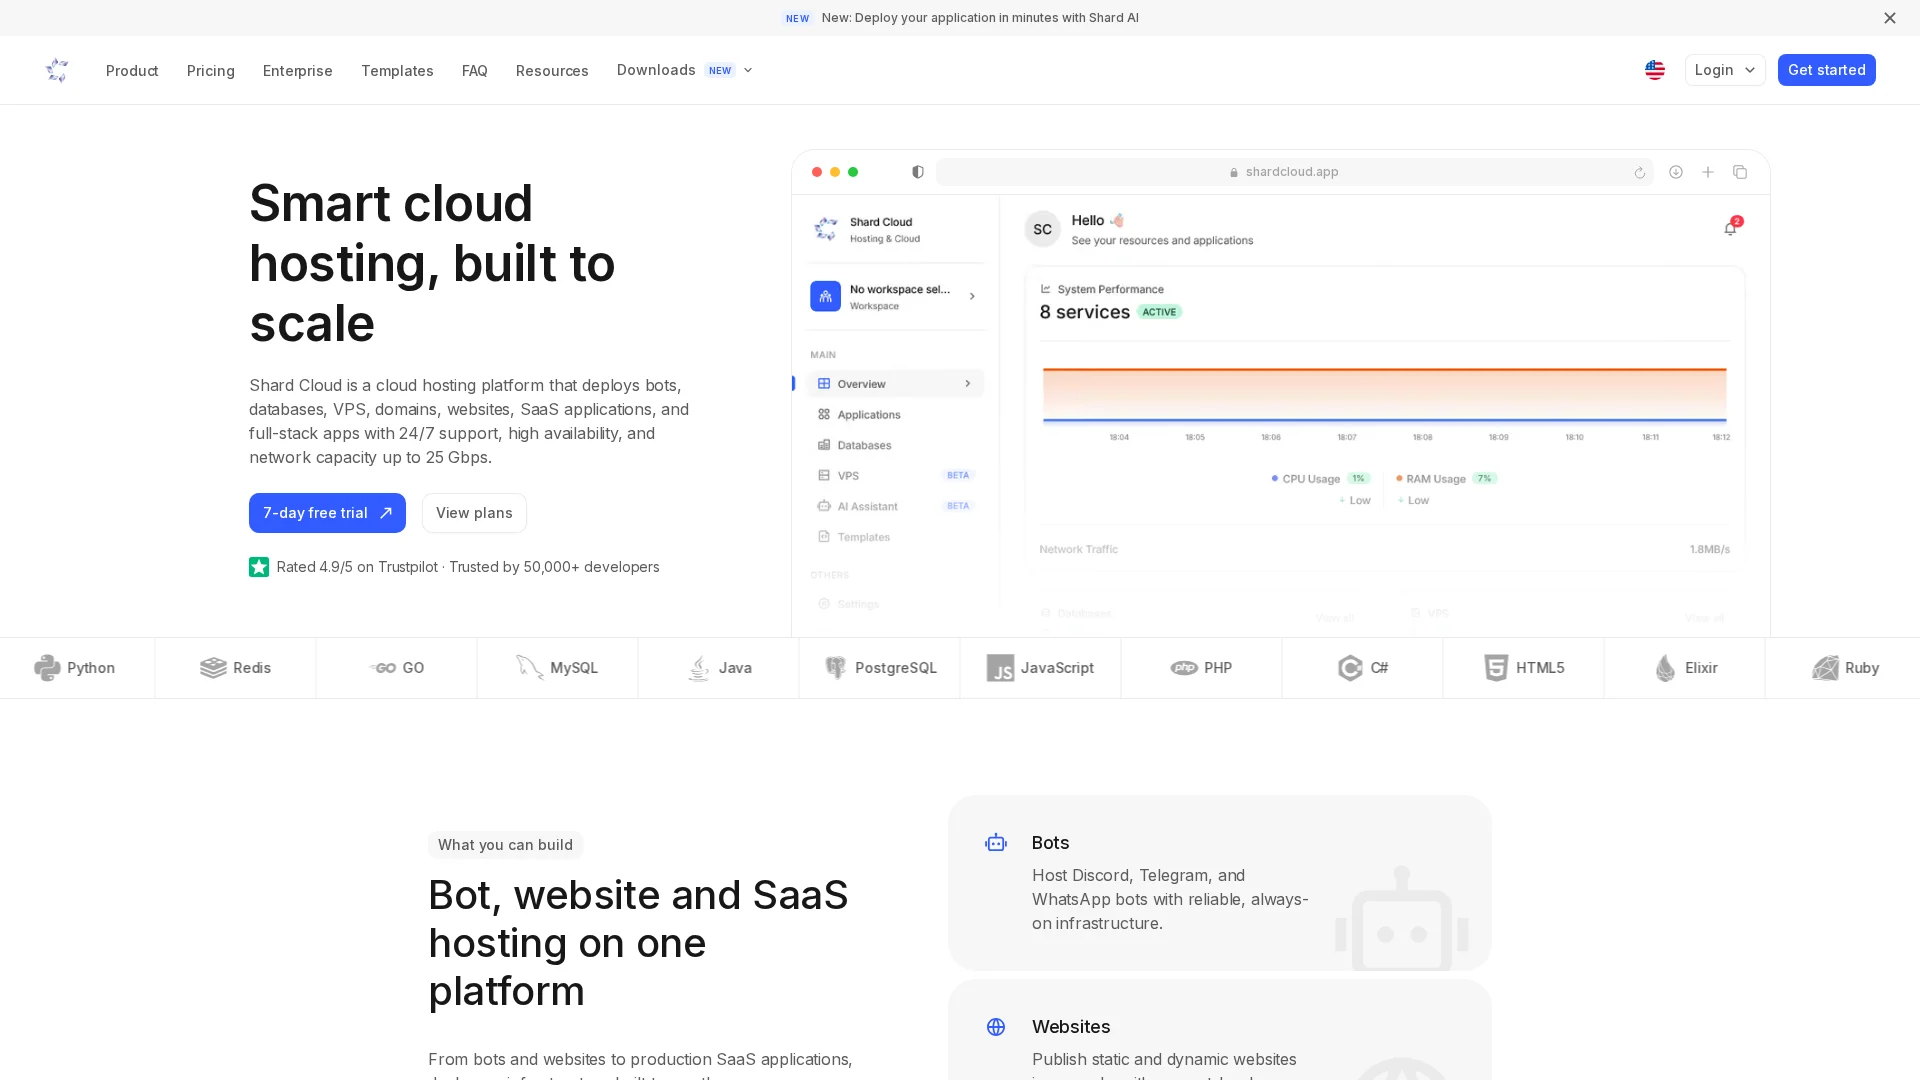
Task: Click the Bots robot icon on card
Action: click(996, 843)
